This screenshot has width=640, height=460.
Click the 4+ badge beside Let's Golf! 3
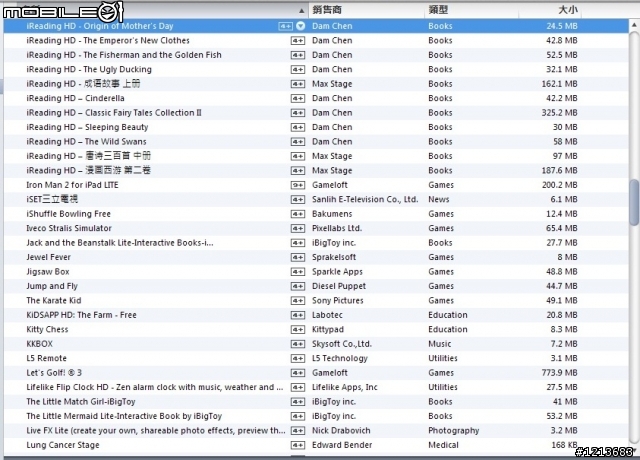click(x=298, y=373)
